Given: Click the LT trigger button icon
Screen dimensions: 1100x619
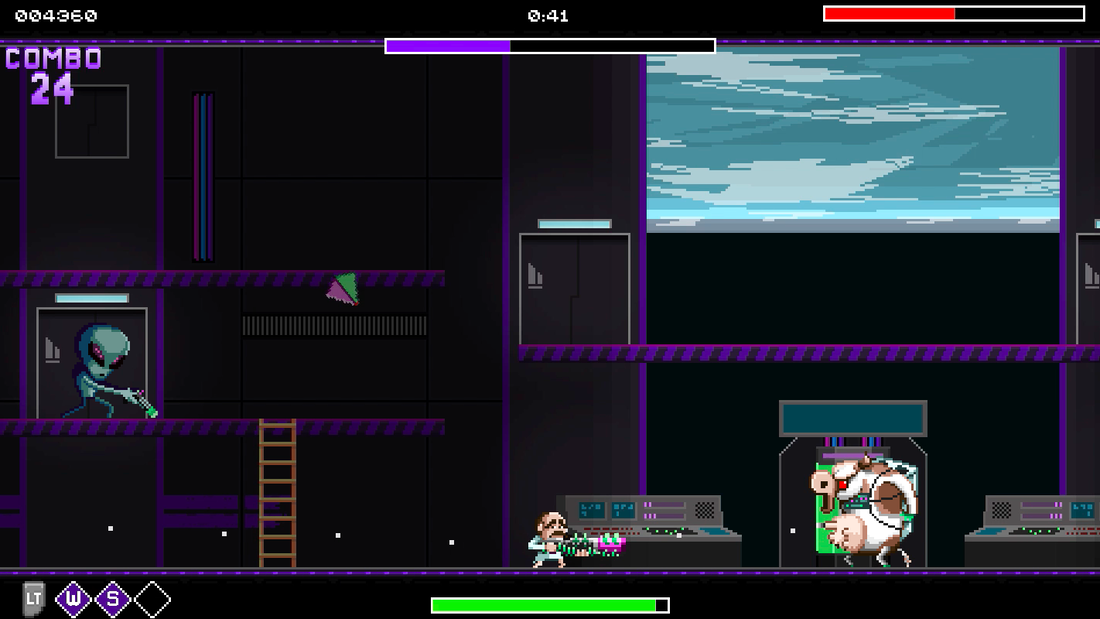Looking at the screenshot, I should 33,599.
